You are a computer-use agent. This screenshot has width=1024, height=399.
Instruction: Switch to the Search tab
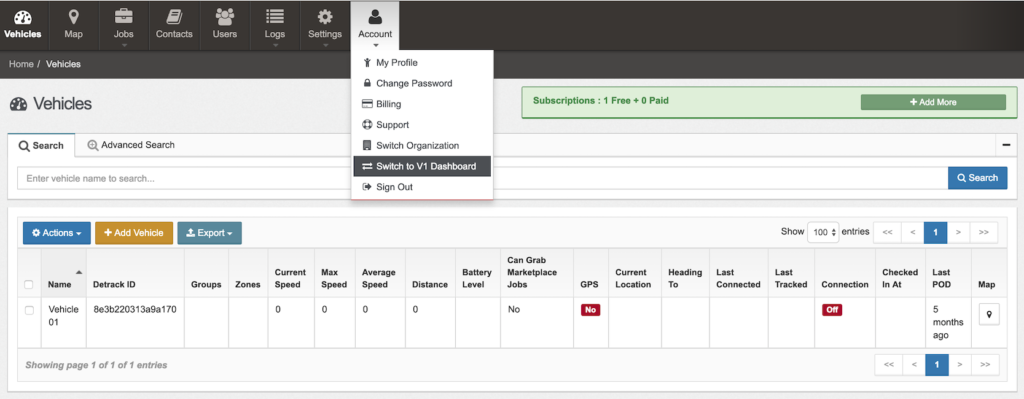pyautogui.click(x=41, y=146)
